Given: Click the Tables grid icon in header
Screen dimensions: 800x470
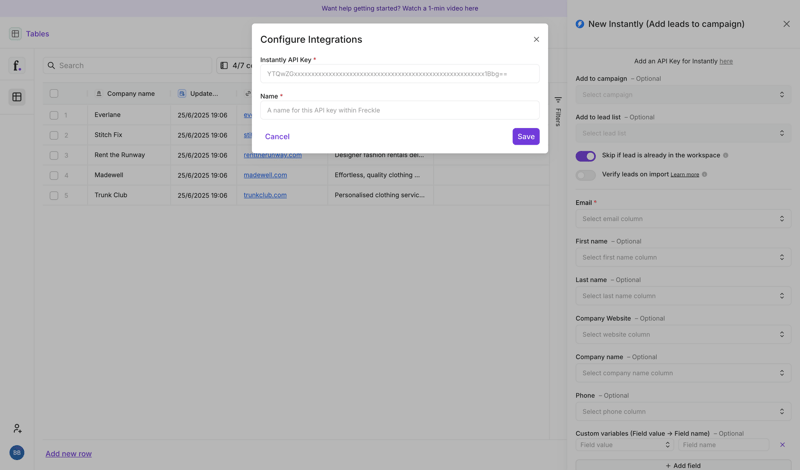Looking at the screenshot, I should [15, 34].
